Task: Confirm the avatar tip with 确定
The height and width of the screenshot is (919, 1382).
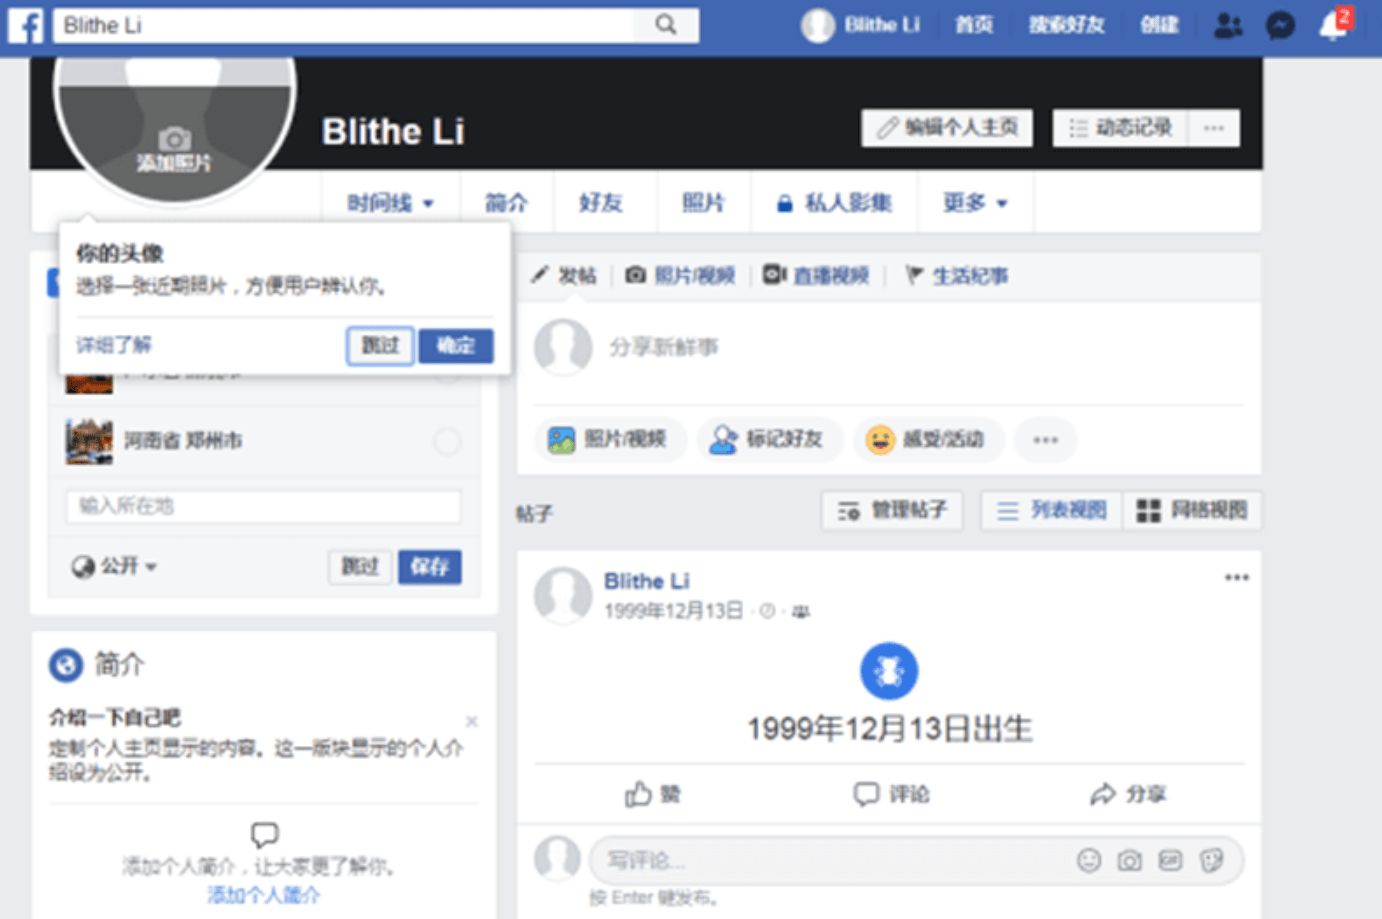Action: (456, 346)
